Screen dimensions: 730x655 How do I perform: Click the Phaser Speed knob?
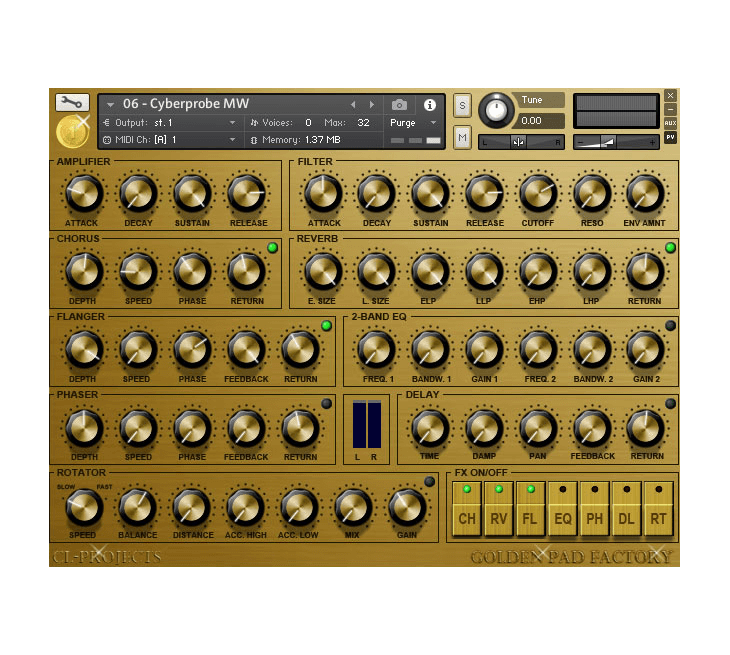point(138,427)
